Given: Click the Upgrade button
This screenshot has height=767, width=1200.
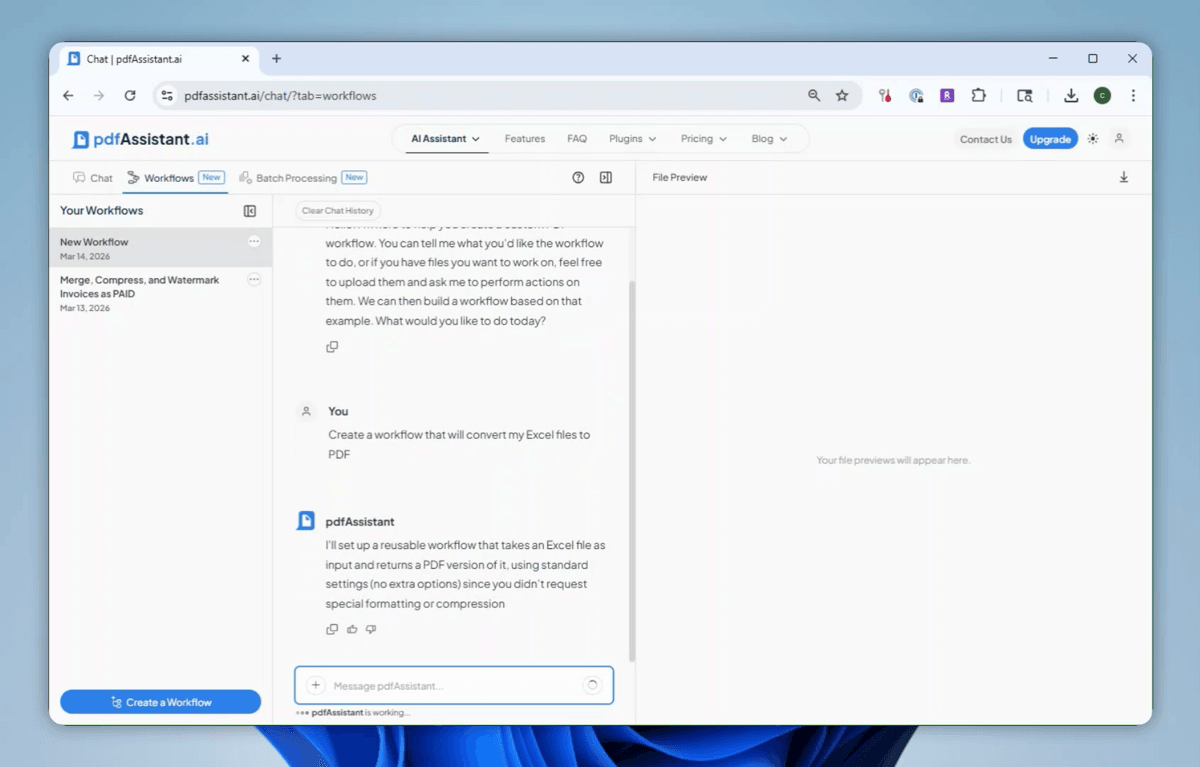Looking at the screenshot, I should point(1050,139).
